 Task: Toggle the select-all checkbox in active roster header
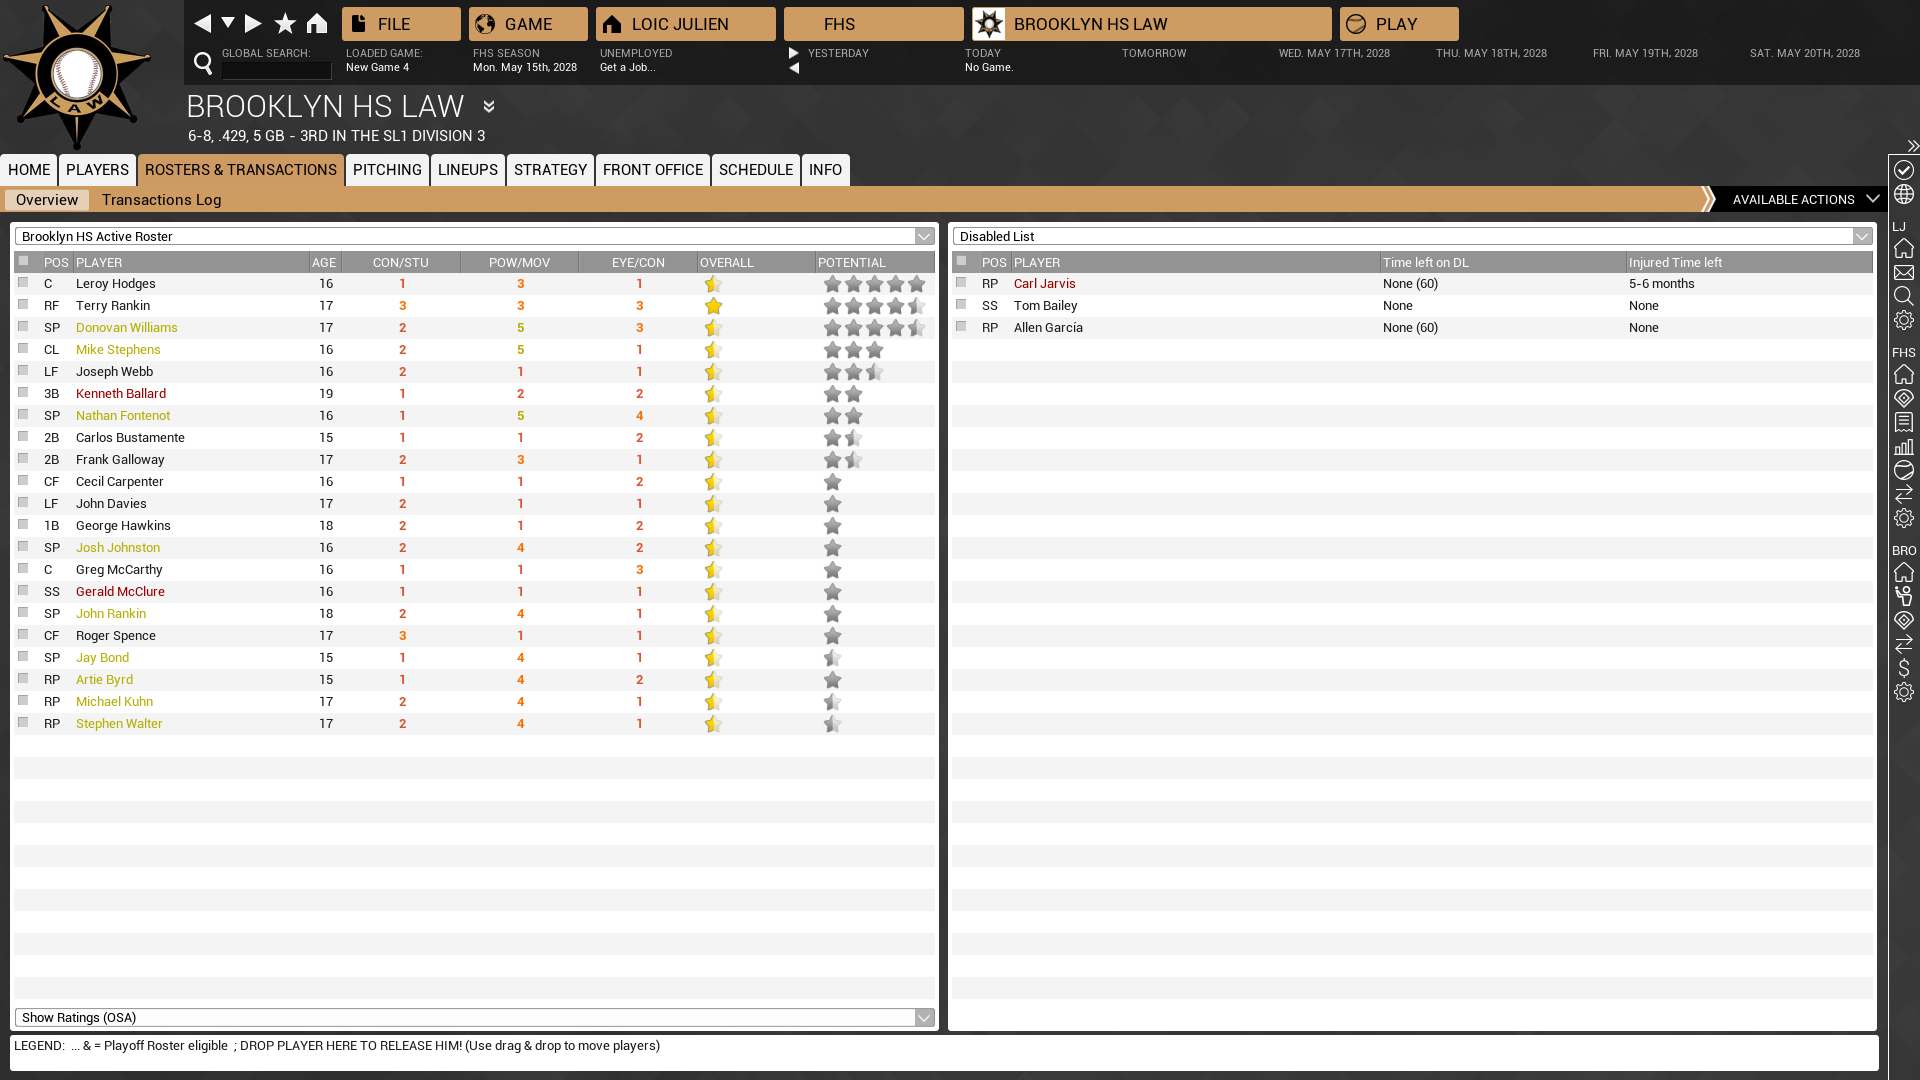23,261
